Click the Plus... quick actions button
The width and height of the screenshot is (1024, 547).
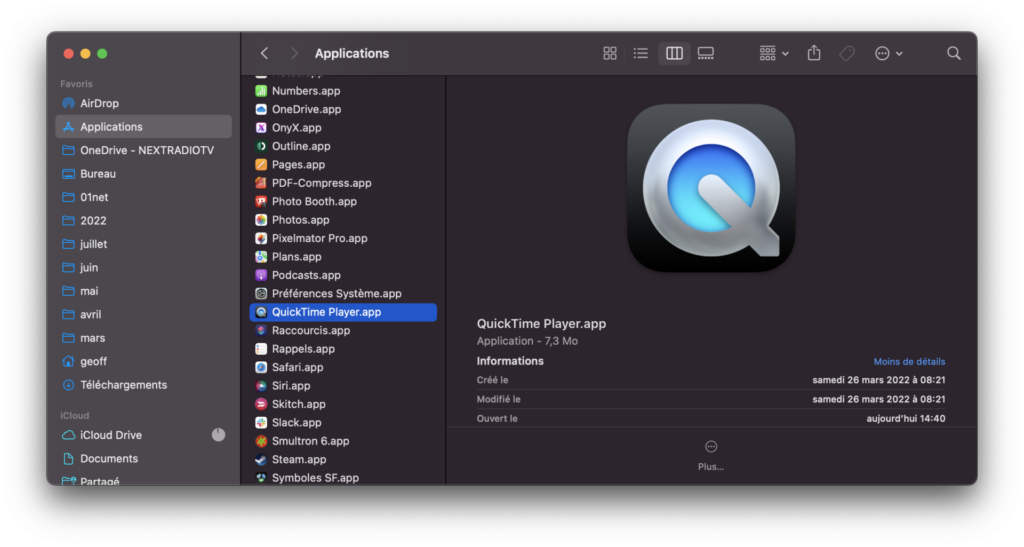[711, 455]
